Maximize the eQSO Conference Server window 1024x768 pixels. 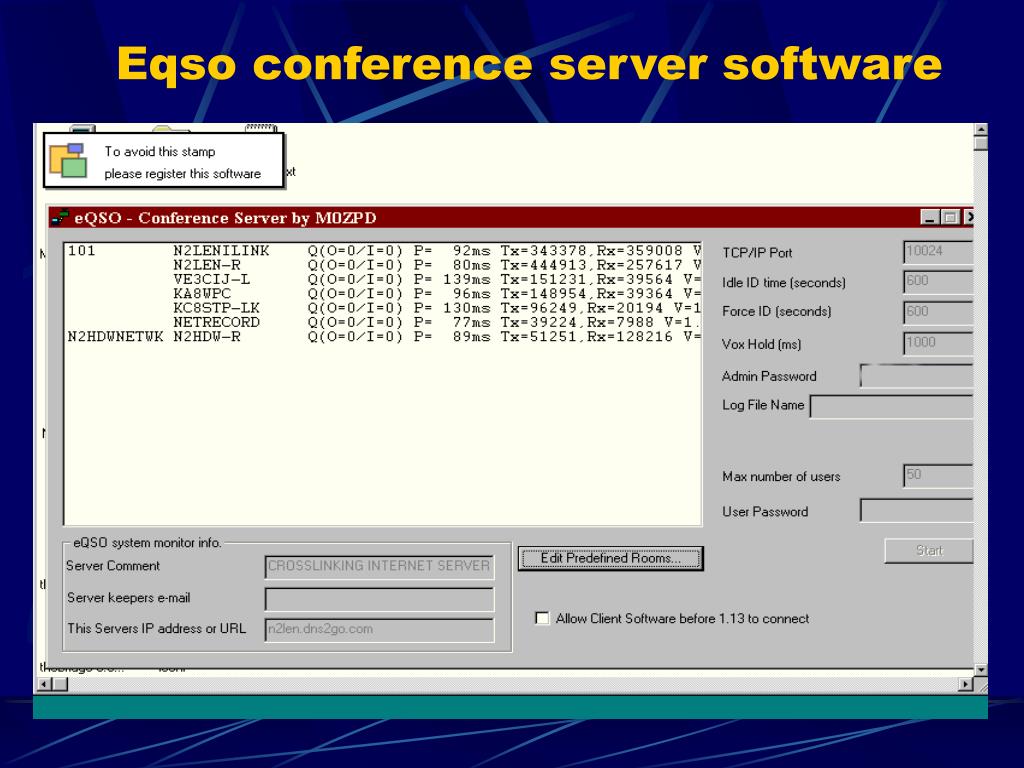tap(950, 217)
